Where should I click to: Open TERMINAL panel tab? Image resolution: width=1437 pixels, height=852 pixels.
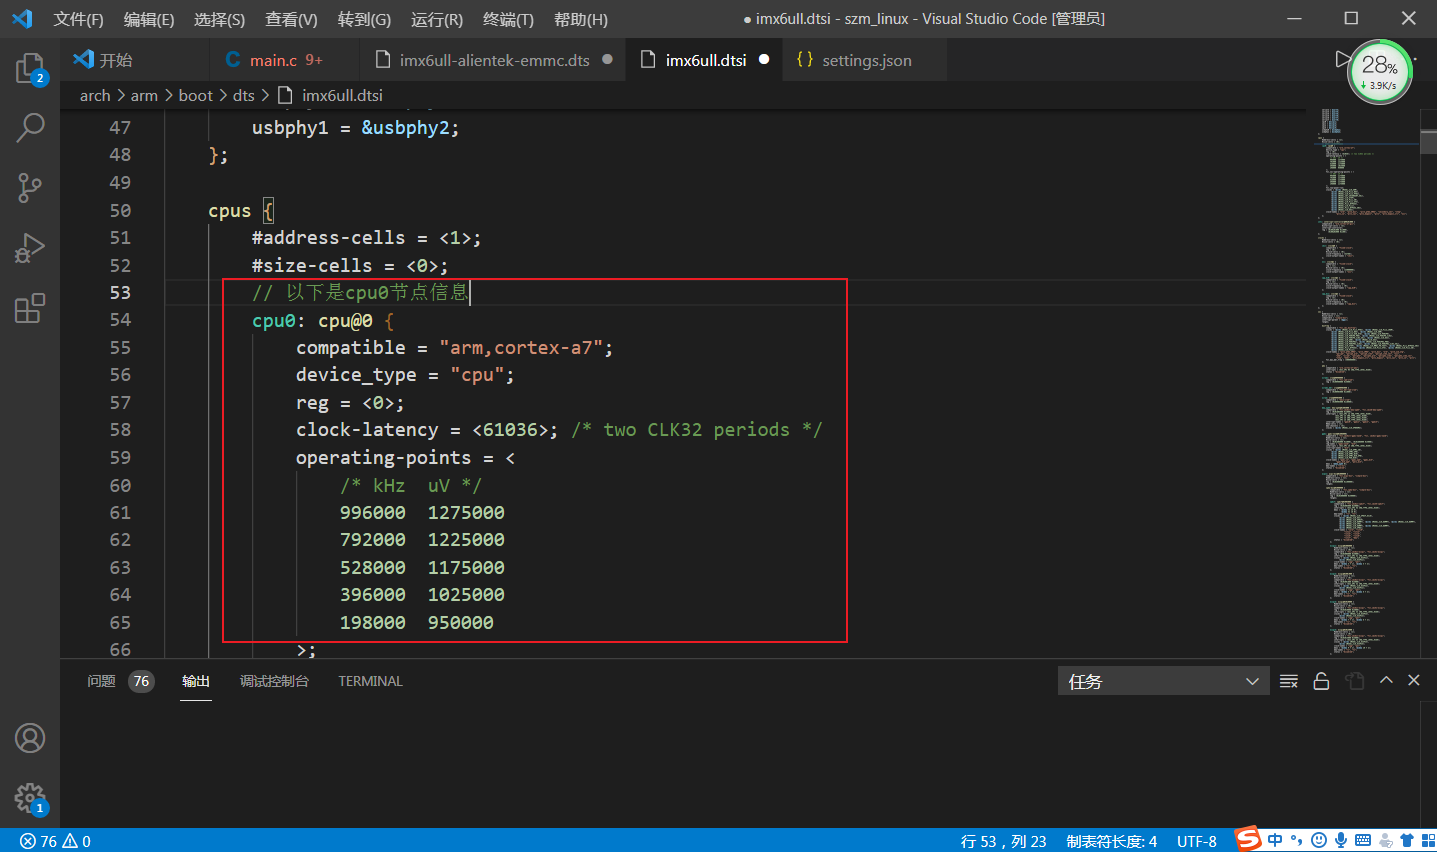point(370,681)
